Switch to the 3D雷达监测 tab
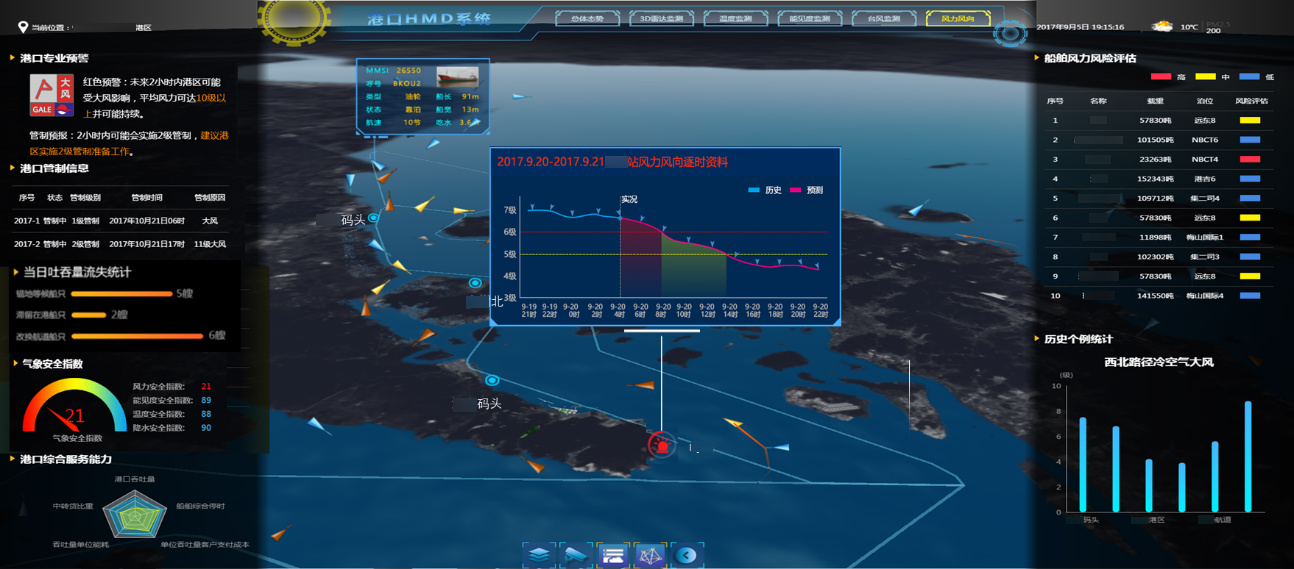 click(x=661, y=19)
